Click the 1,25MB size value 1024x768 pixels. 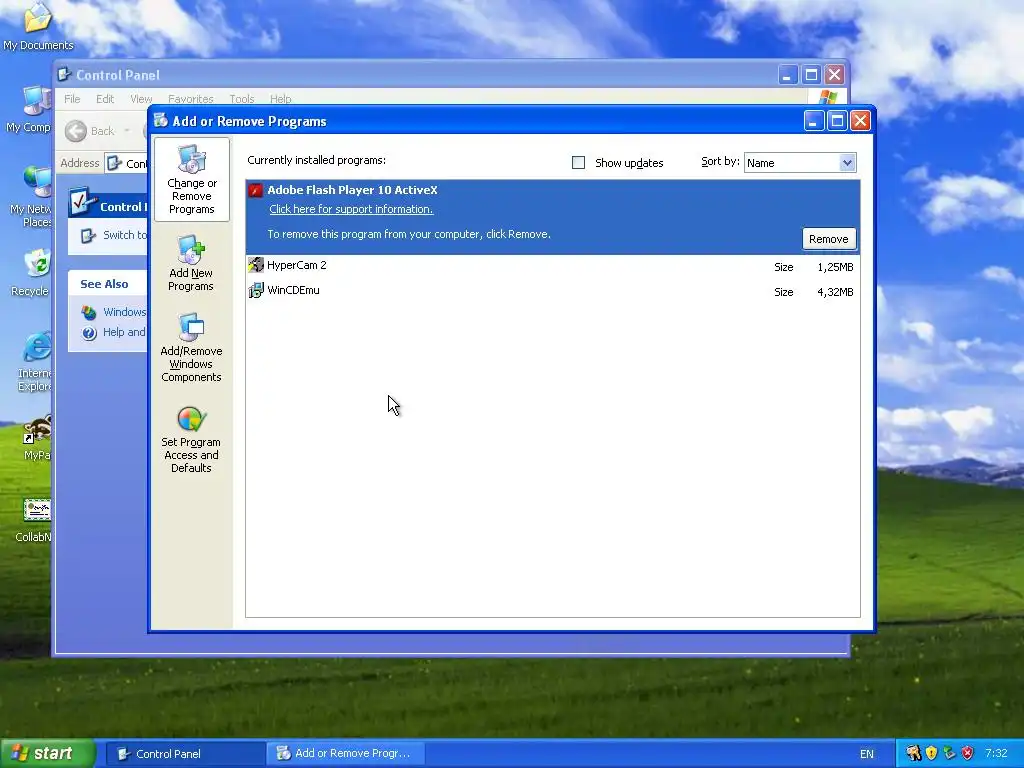point(835,267)
